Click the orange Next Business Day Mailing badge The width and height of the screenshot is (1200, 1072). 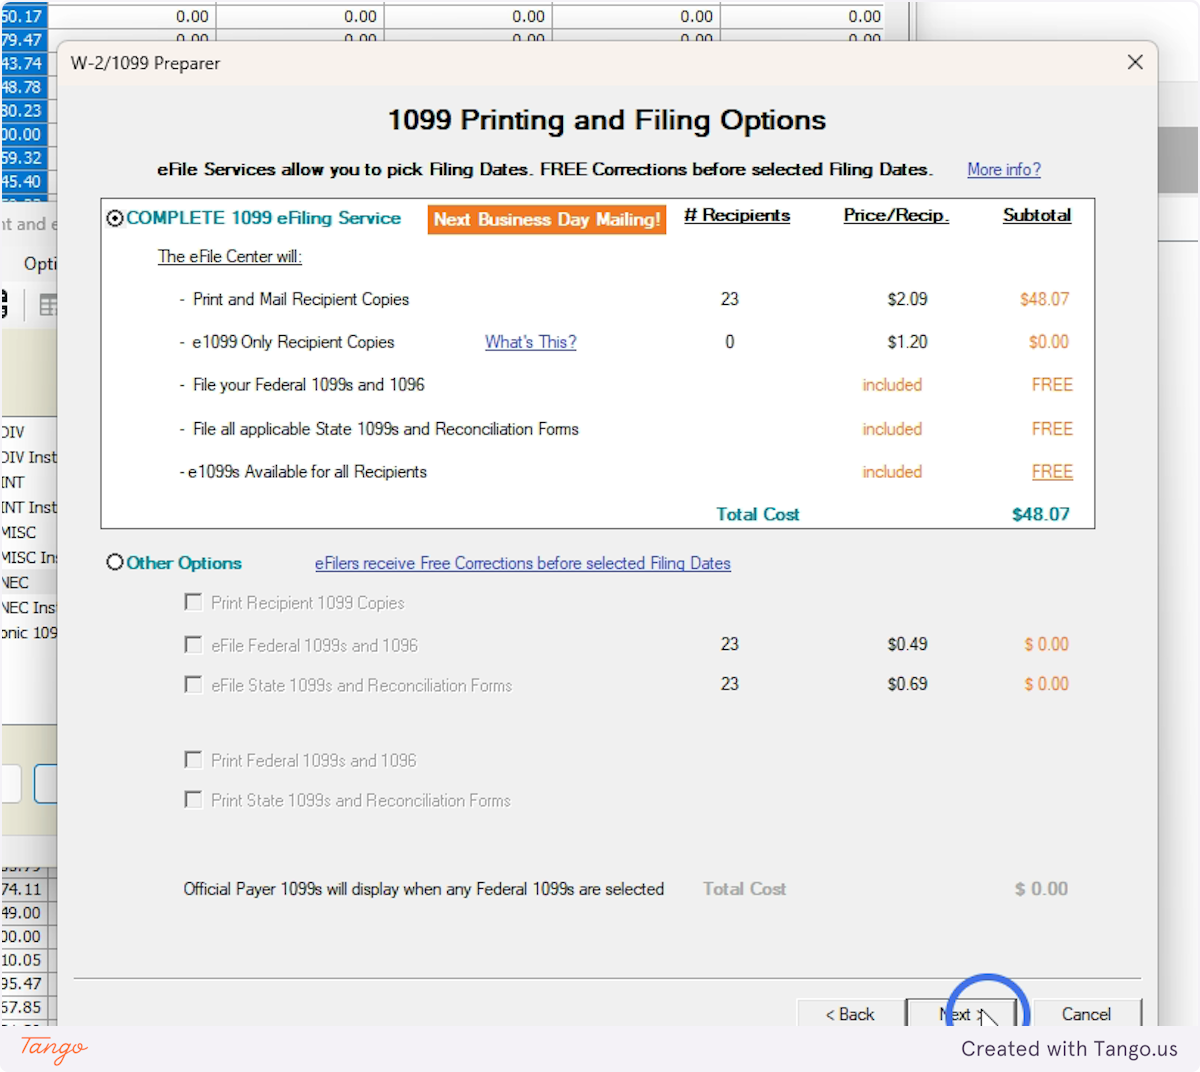[x=546, y=219]
